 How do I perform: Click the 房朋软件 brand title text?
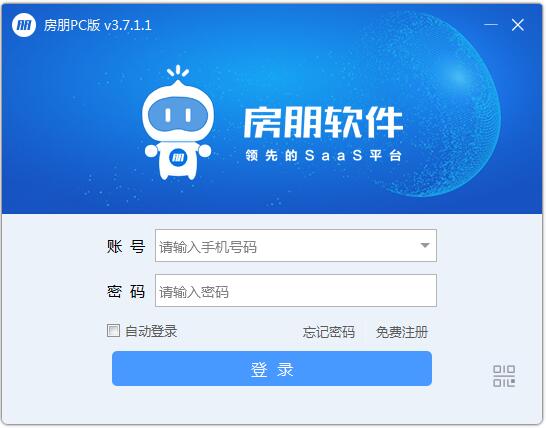tap(323, 122)
